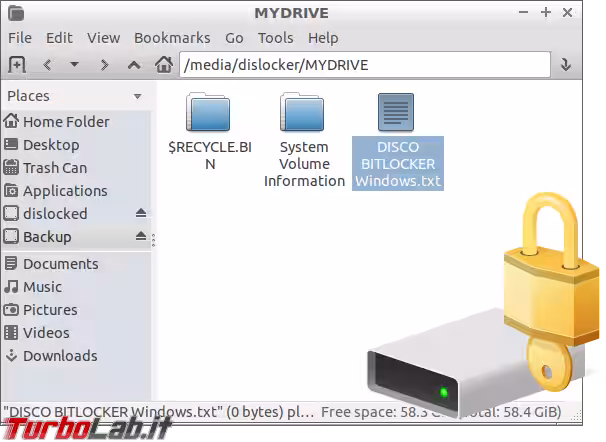
Task: Open the navigation history dropdown arrow
Action: click(x=74, y=65)
